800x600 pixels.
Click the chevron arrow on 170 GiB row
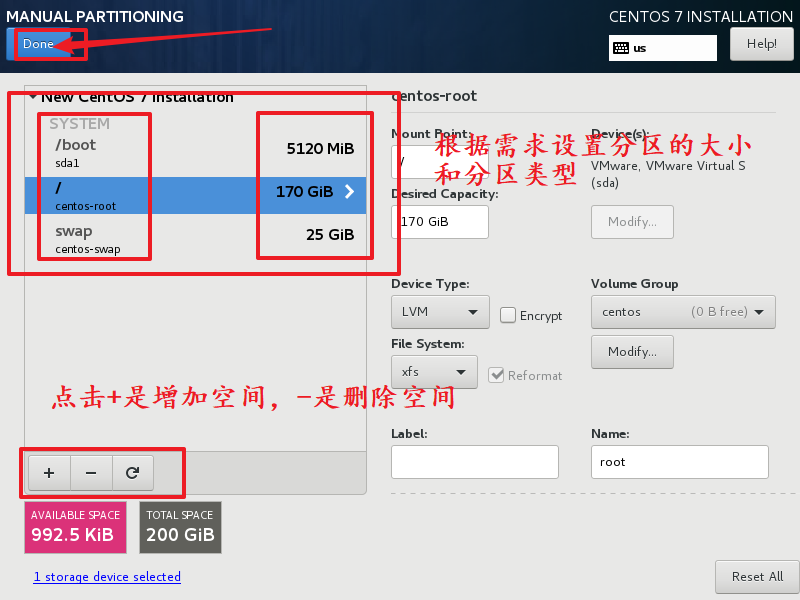tap(349, 192)
